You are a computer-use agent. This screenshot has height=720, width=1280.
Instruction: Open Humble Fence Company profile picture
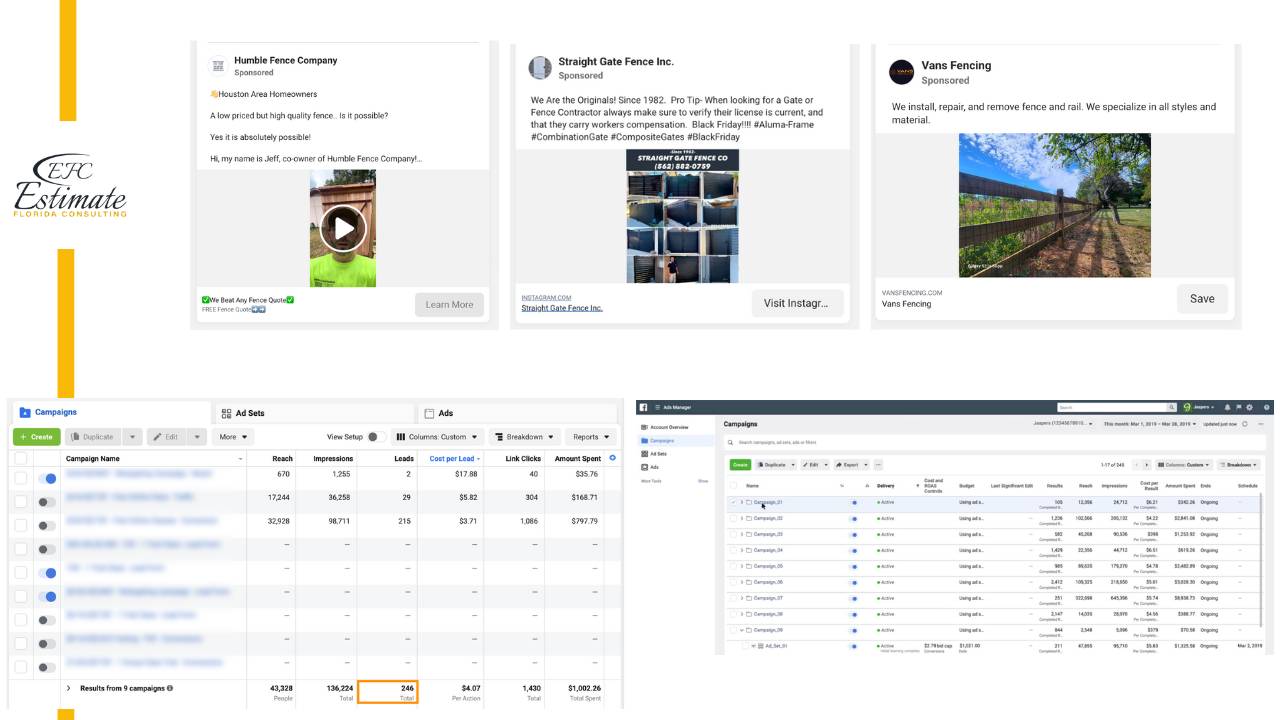click(x=217, y=65)
